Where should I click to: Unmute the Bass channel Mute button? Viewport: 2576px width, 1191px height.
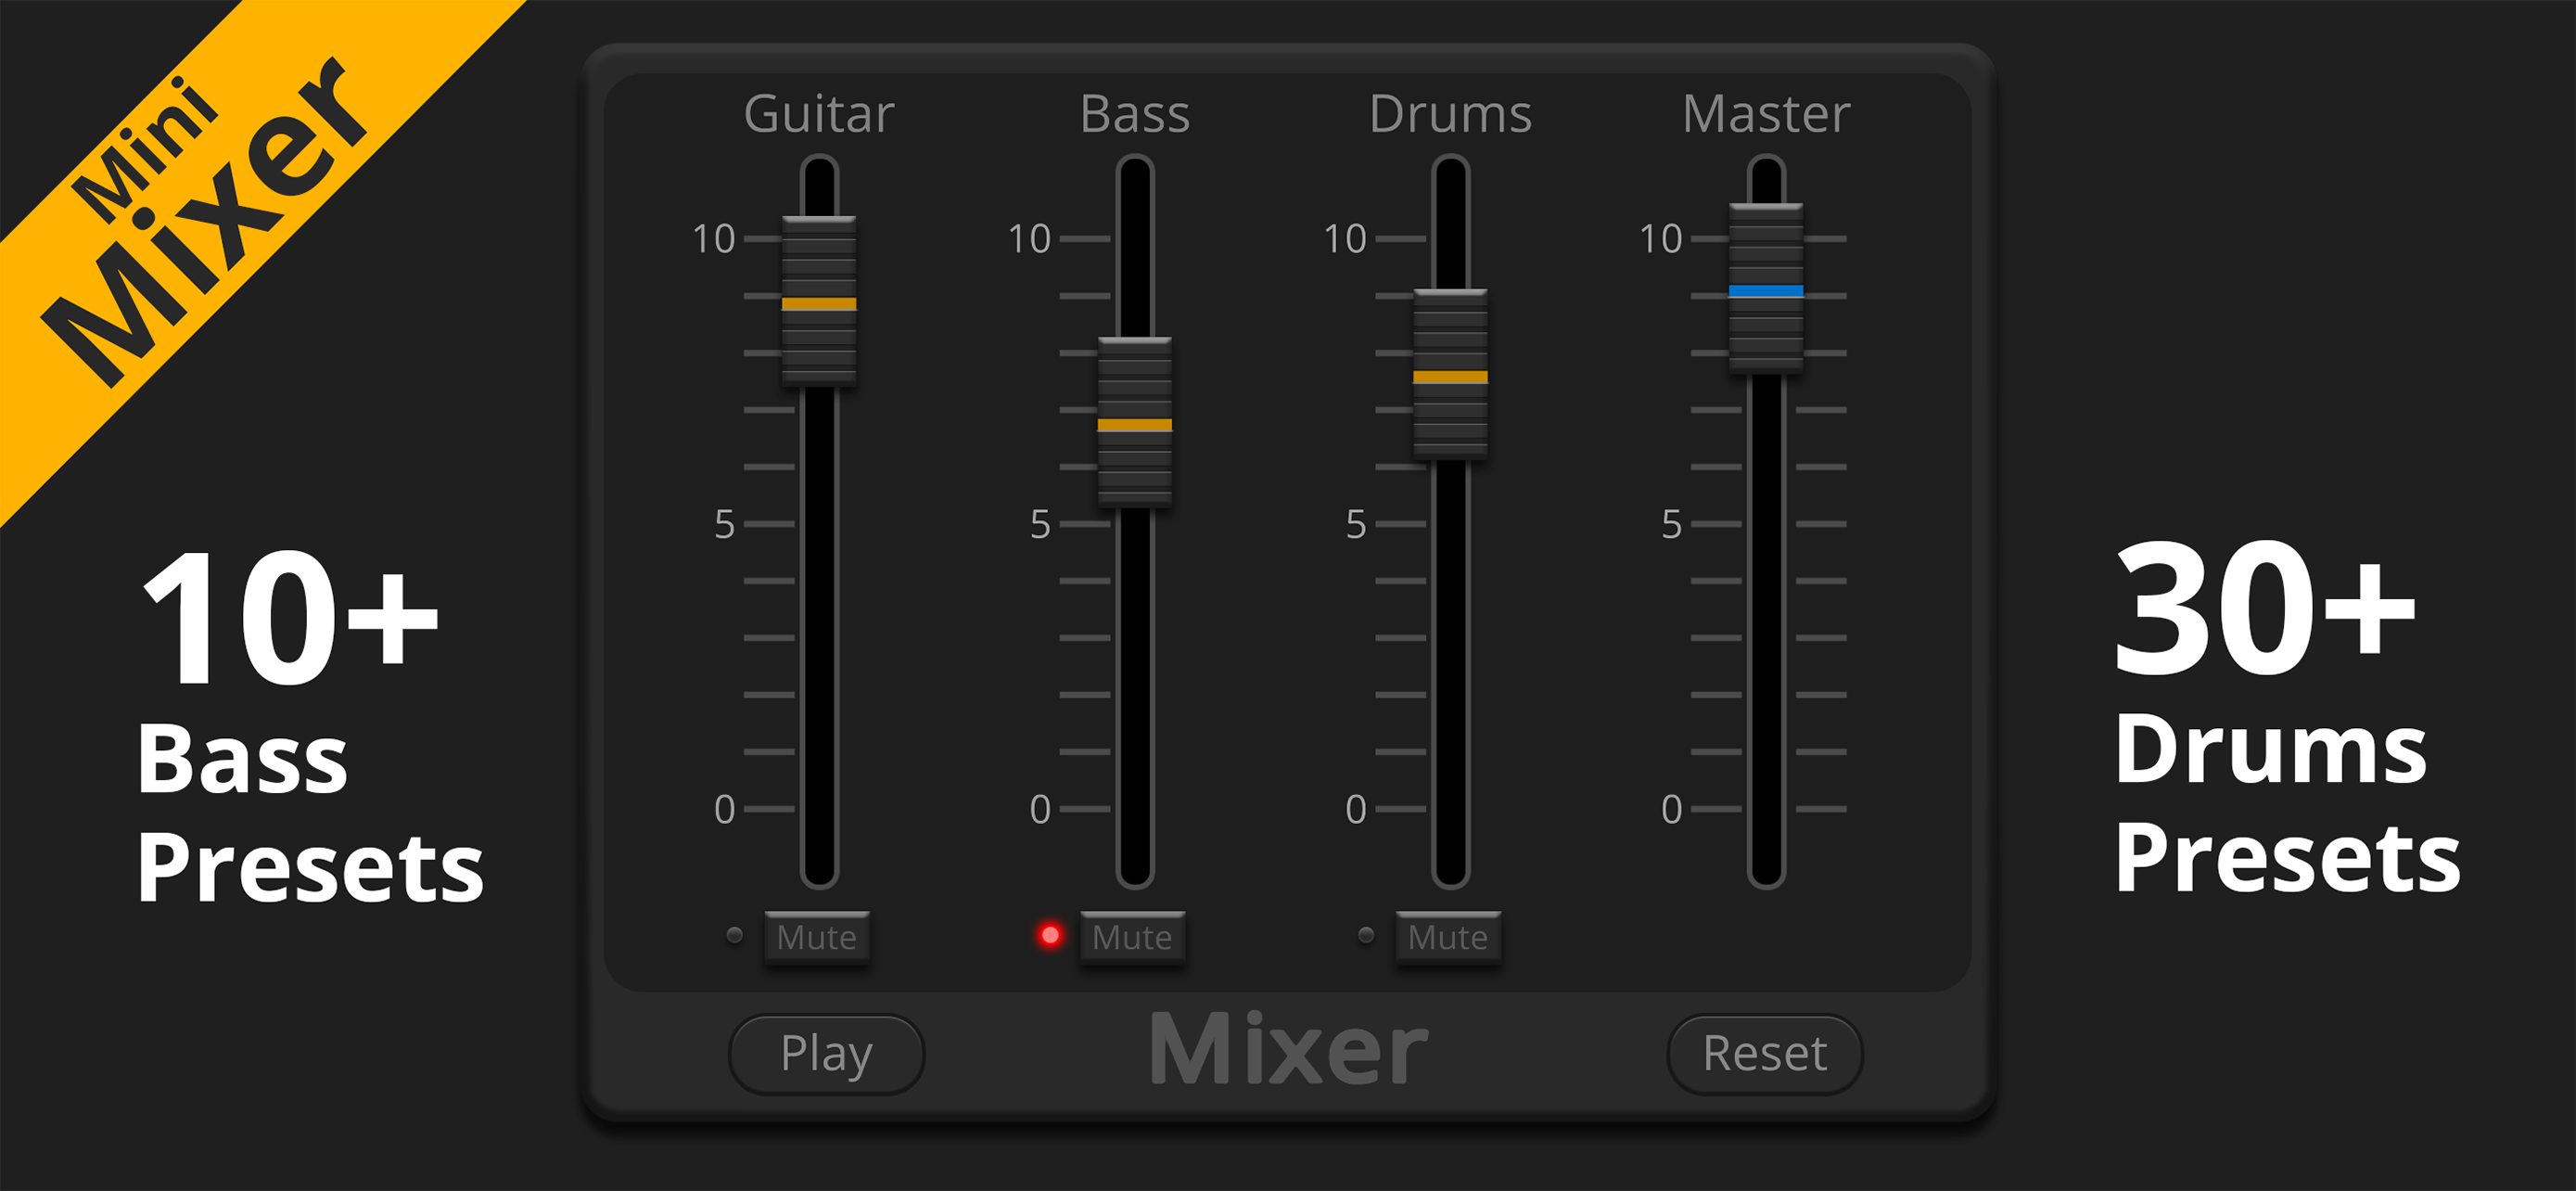(x=1133, y=937)
